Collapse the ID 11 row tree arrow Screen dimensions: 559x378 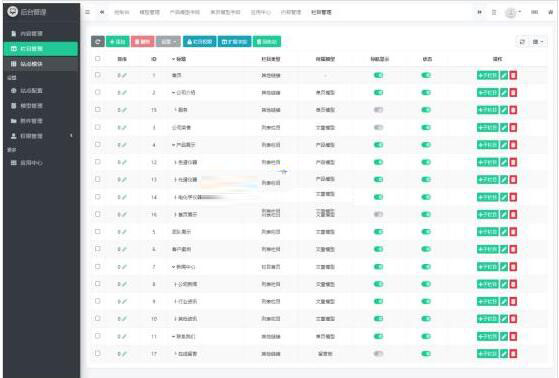[x=174, y=336]
